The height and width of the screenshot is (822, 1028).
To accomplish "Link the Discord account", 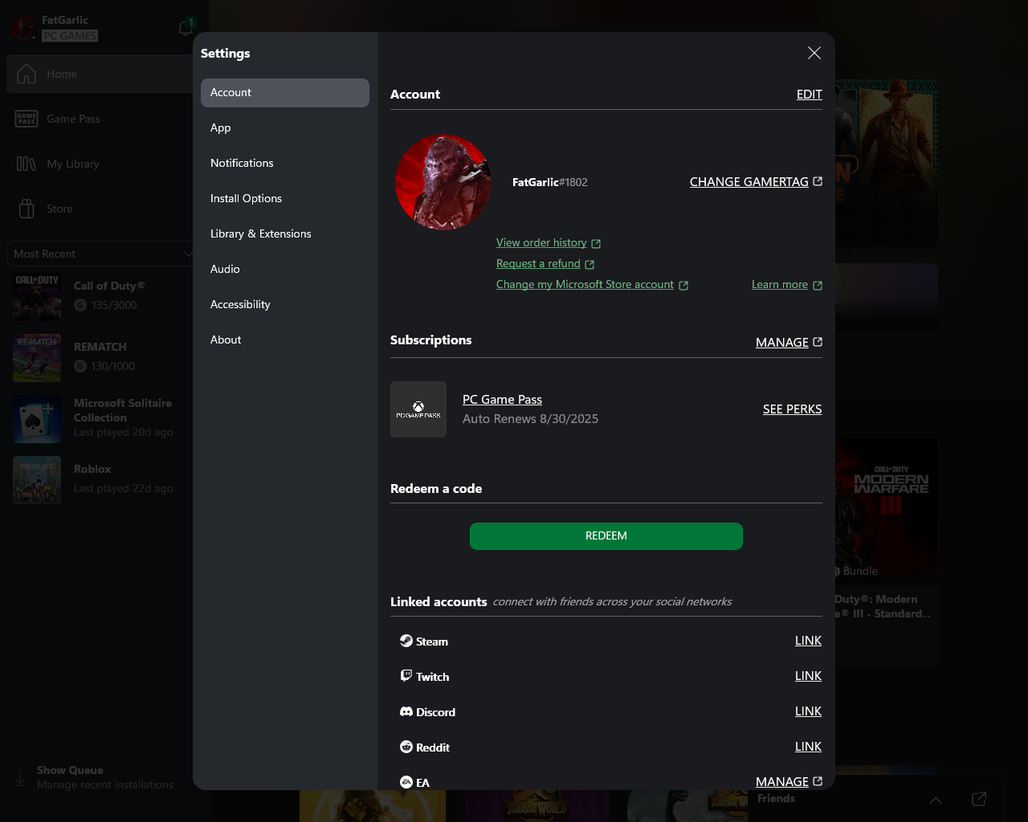I will click(808, 711).
